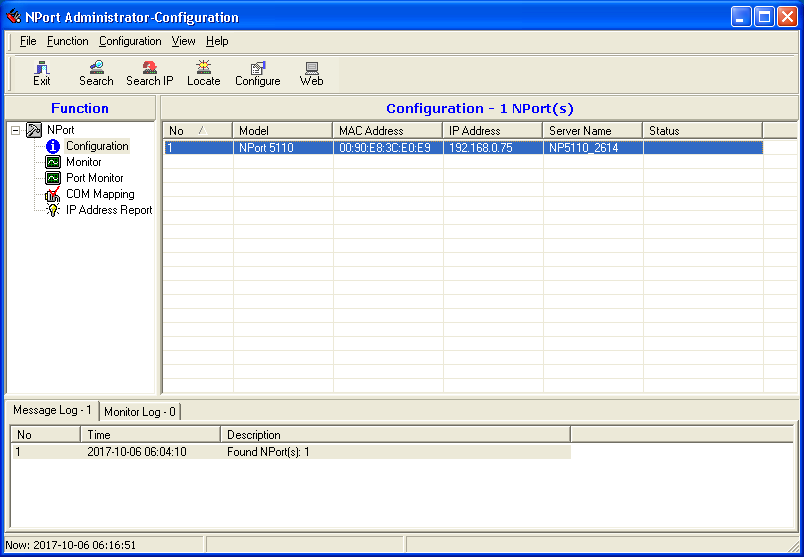Viewport: 804px width, 557px height.
Task: Sort by the Status column header
Action: click(703, 131)
